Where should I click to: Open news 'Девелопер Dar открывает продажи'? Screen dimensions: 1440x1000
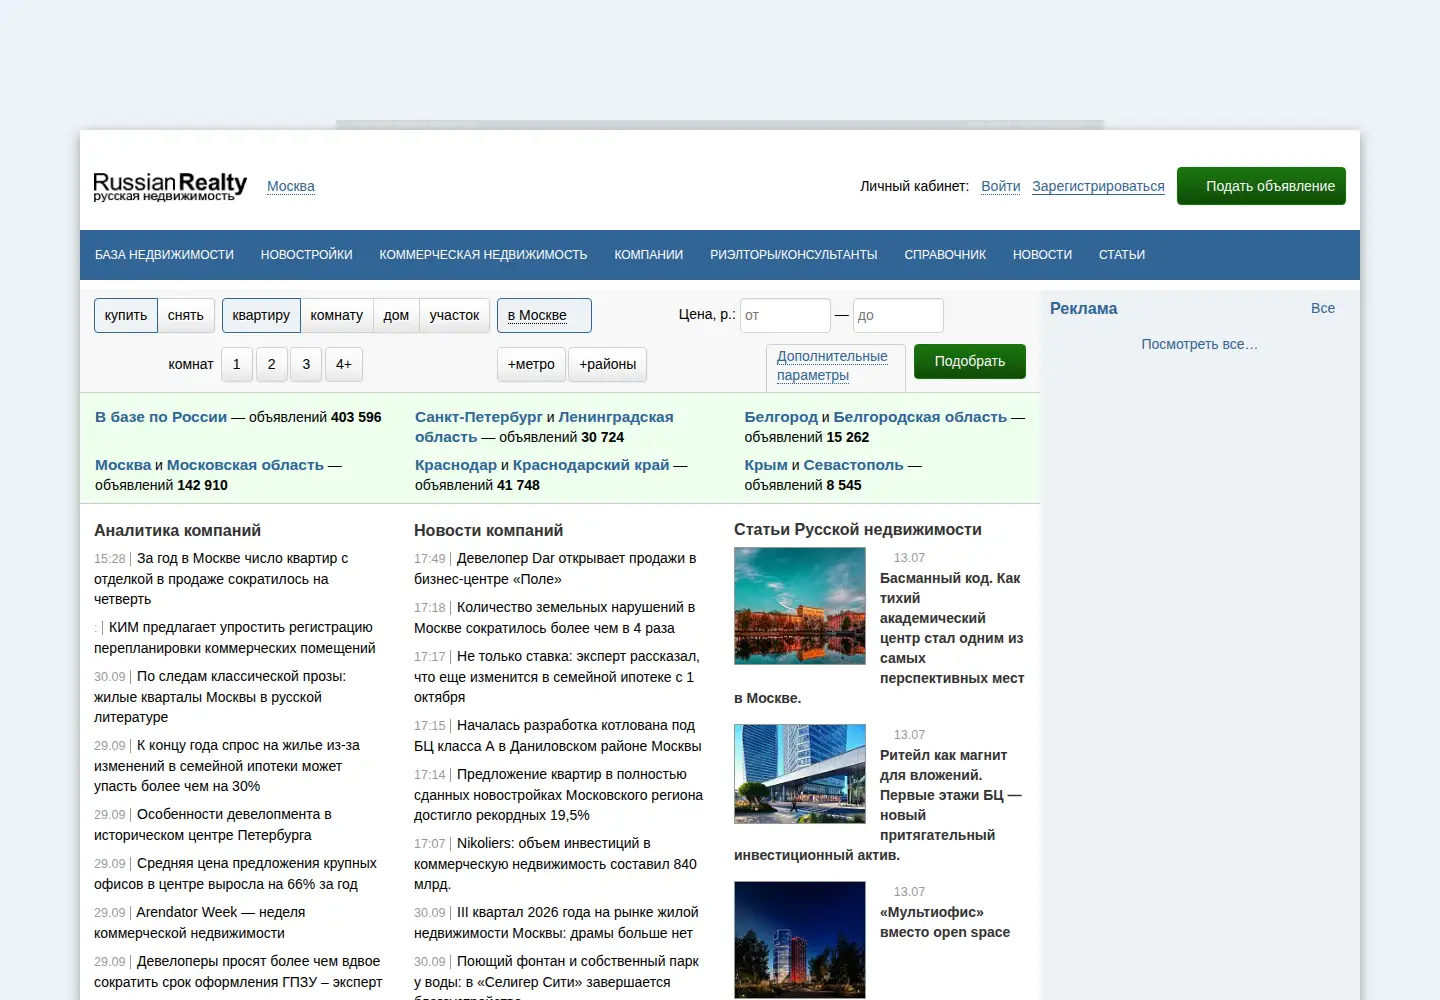[555, 569]
